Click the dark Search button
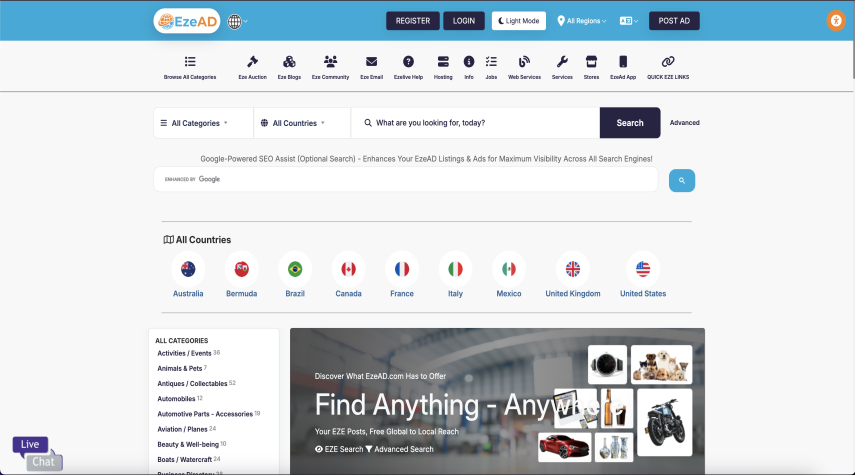This screenshot has width=855, height=475. coord(630,123)
